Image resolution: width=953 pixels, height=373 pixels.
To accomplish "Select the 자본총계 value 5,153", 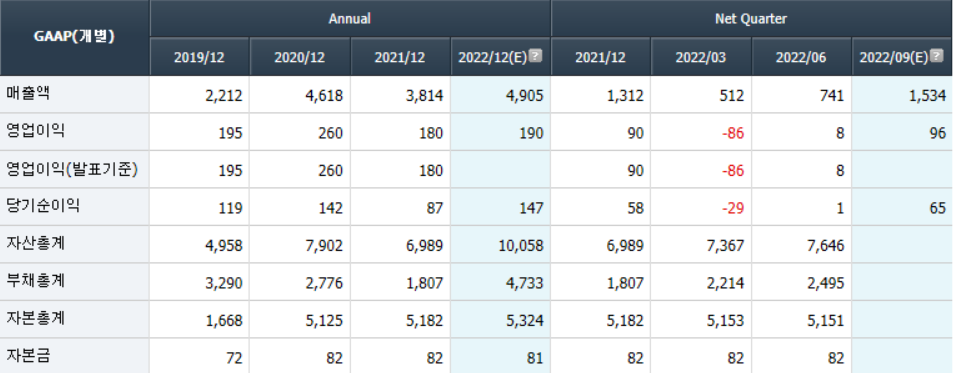I will (x=725, y=321).
